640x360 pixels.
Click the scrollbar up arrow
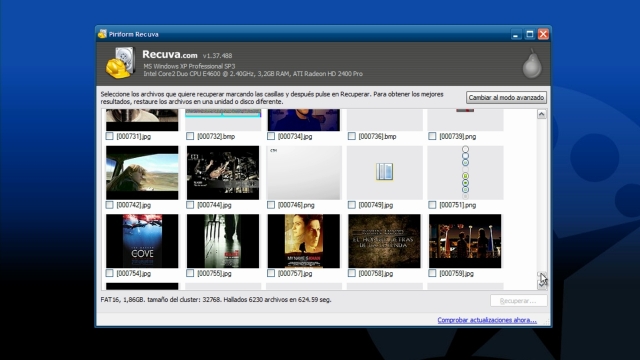pyautogui.click(x=542, y=114)
